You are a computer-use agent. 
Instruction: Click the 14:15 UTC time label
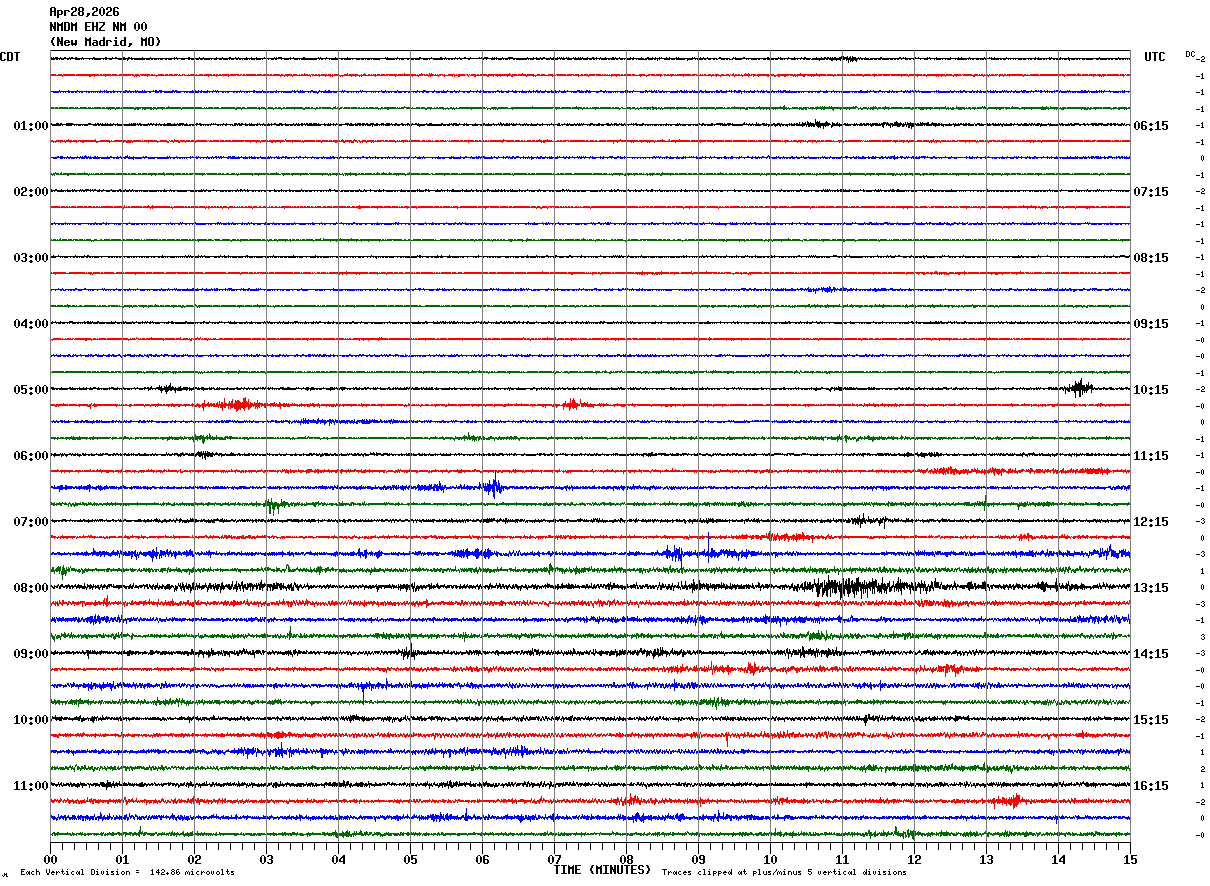coord(1151,654)
